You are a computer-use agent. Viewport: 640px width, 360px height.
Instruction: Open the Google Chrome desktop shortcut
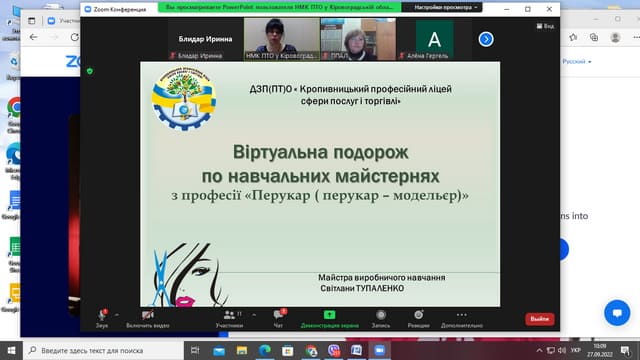[13, 115]
